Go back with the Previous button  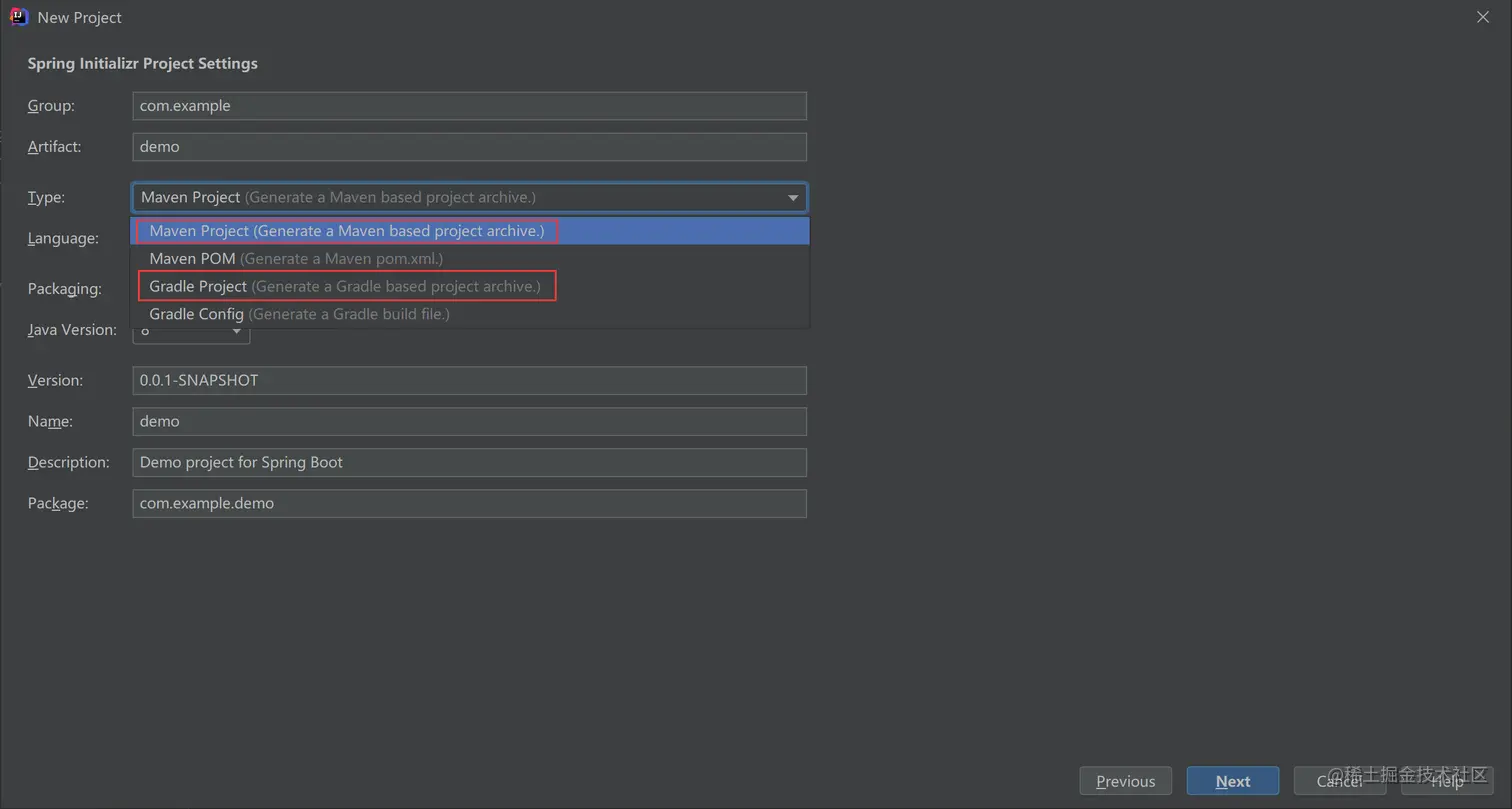click(1126, 781)
